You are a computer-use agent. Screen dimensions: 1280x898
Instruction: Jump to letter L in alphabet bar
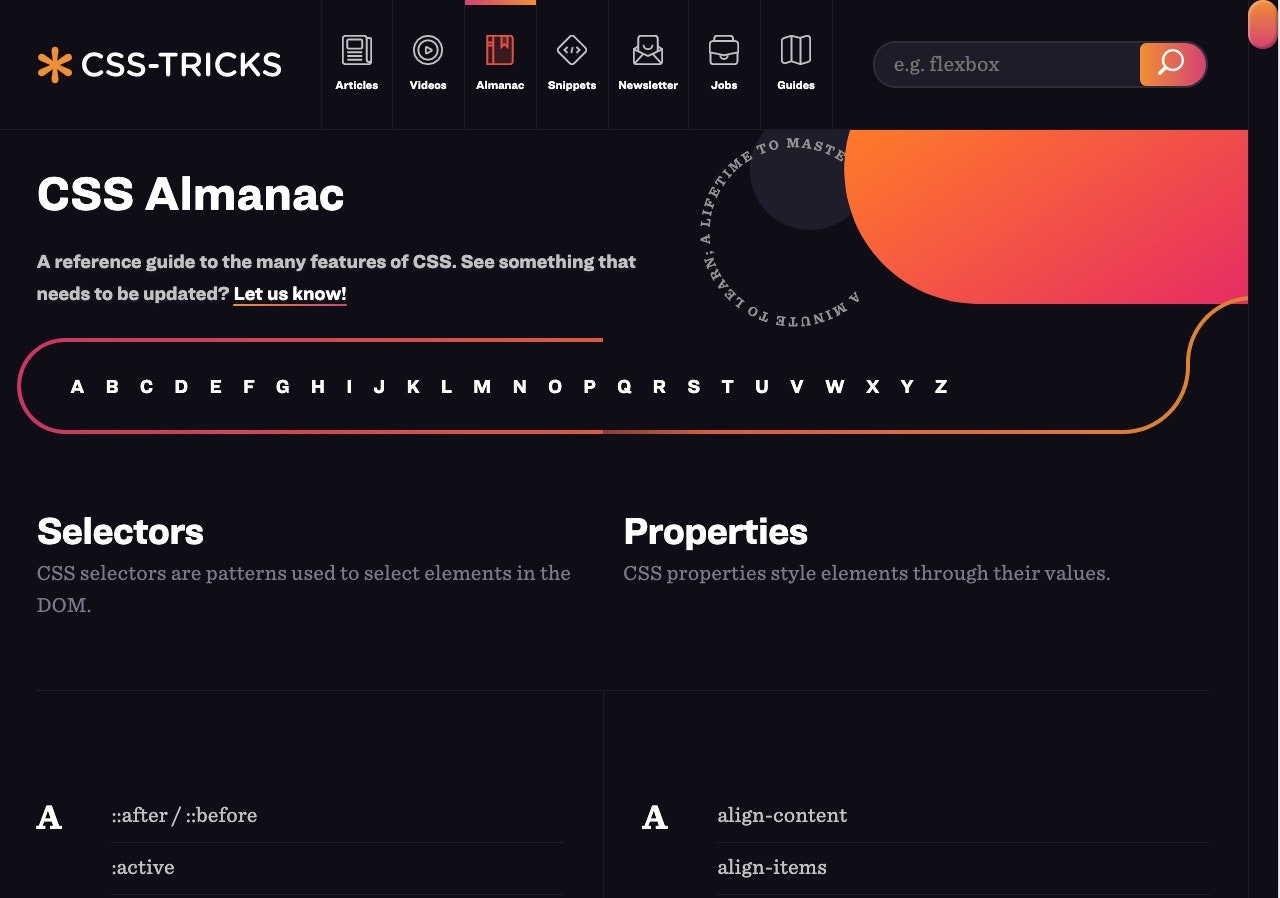[446, 387]
